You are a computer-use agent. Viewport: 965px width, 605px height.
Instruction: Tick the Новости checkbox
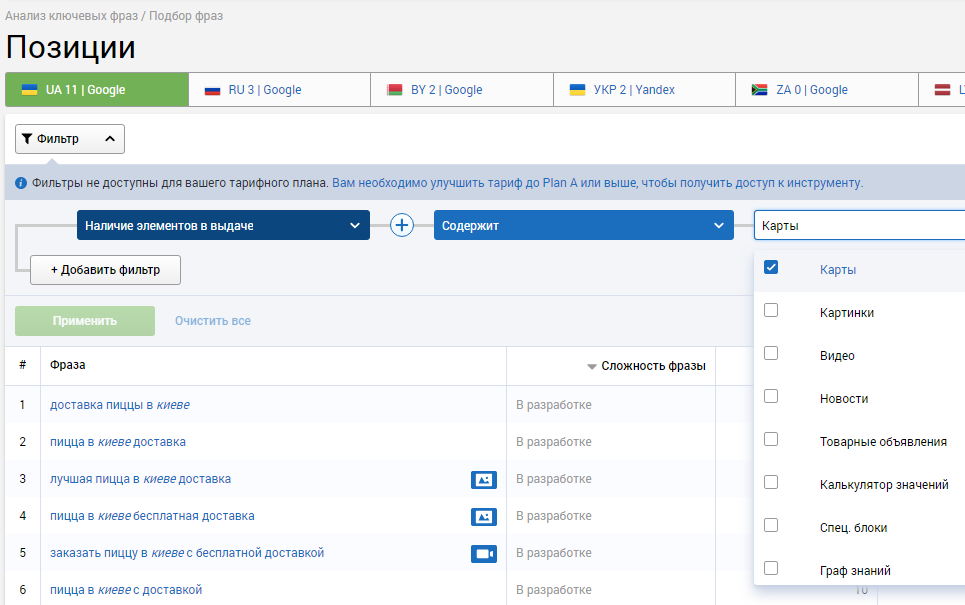[x=771, y=397]
